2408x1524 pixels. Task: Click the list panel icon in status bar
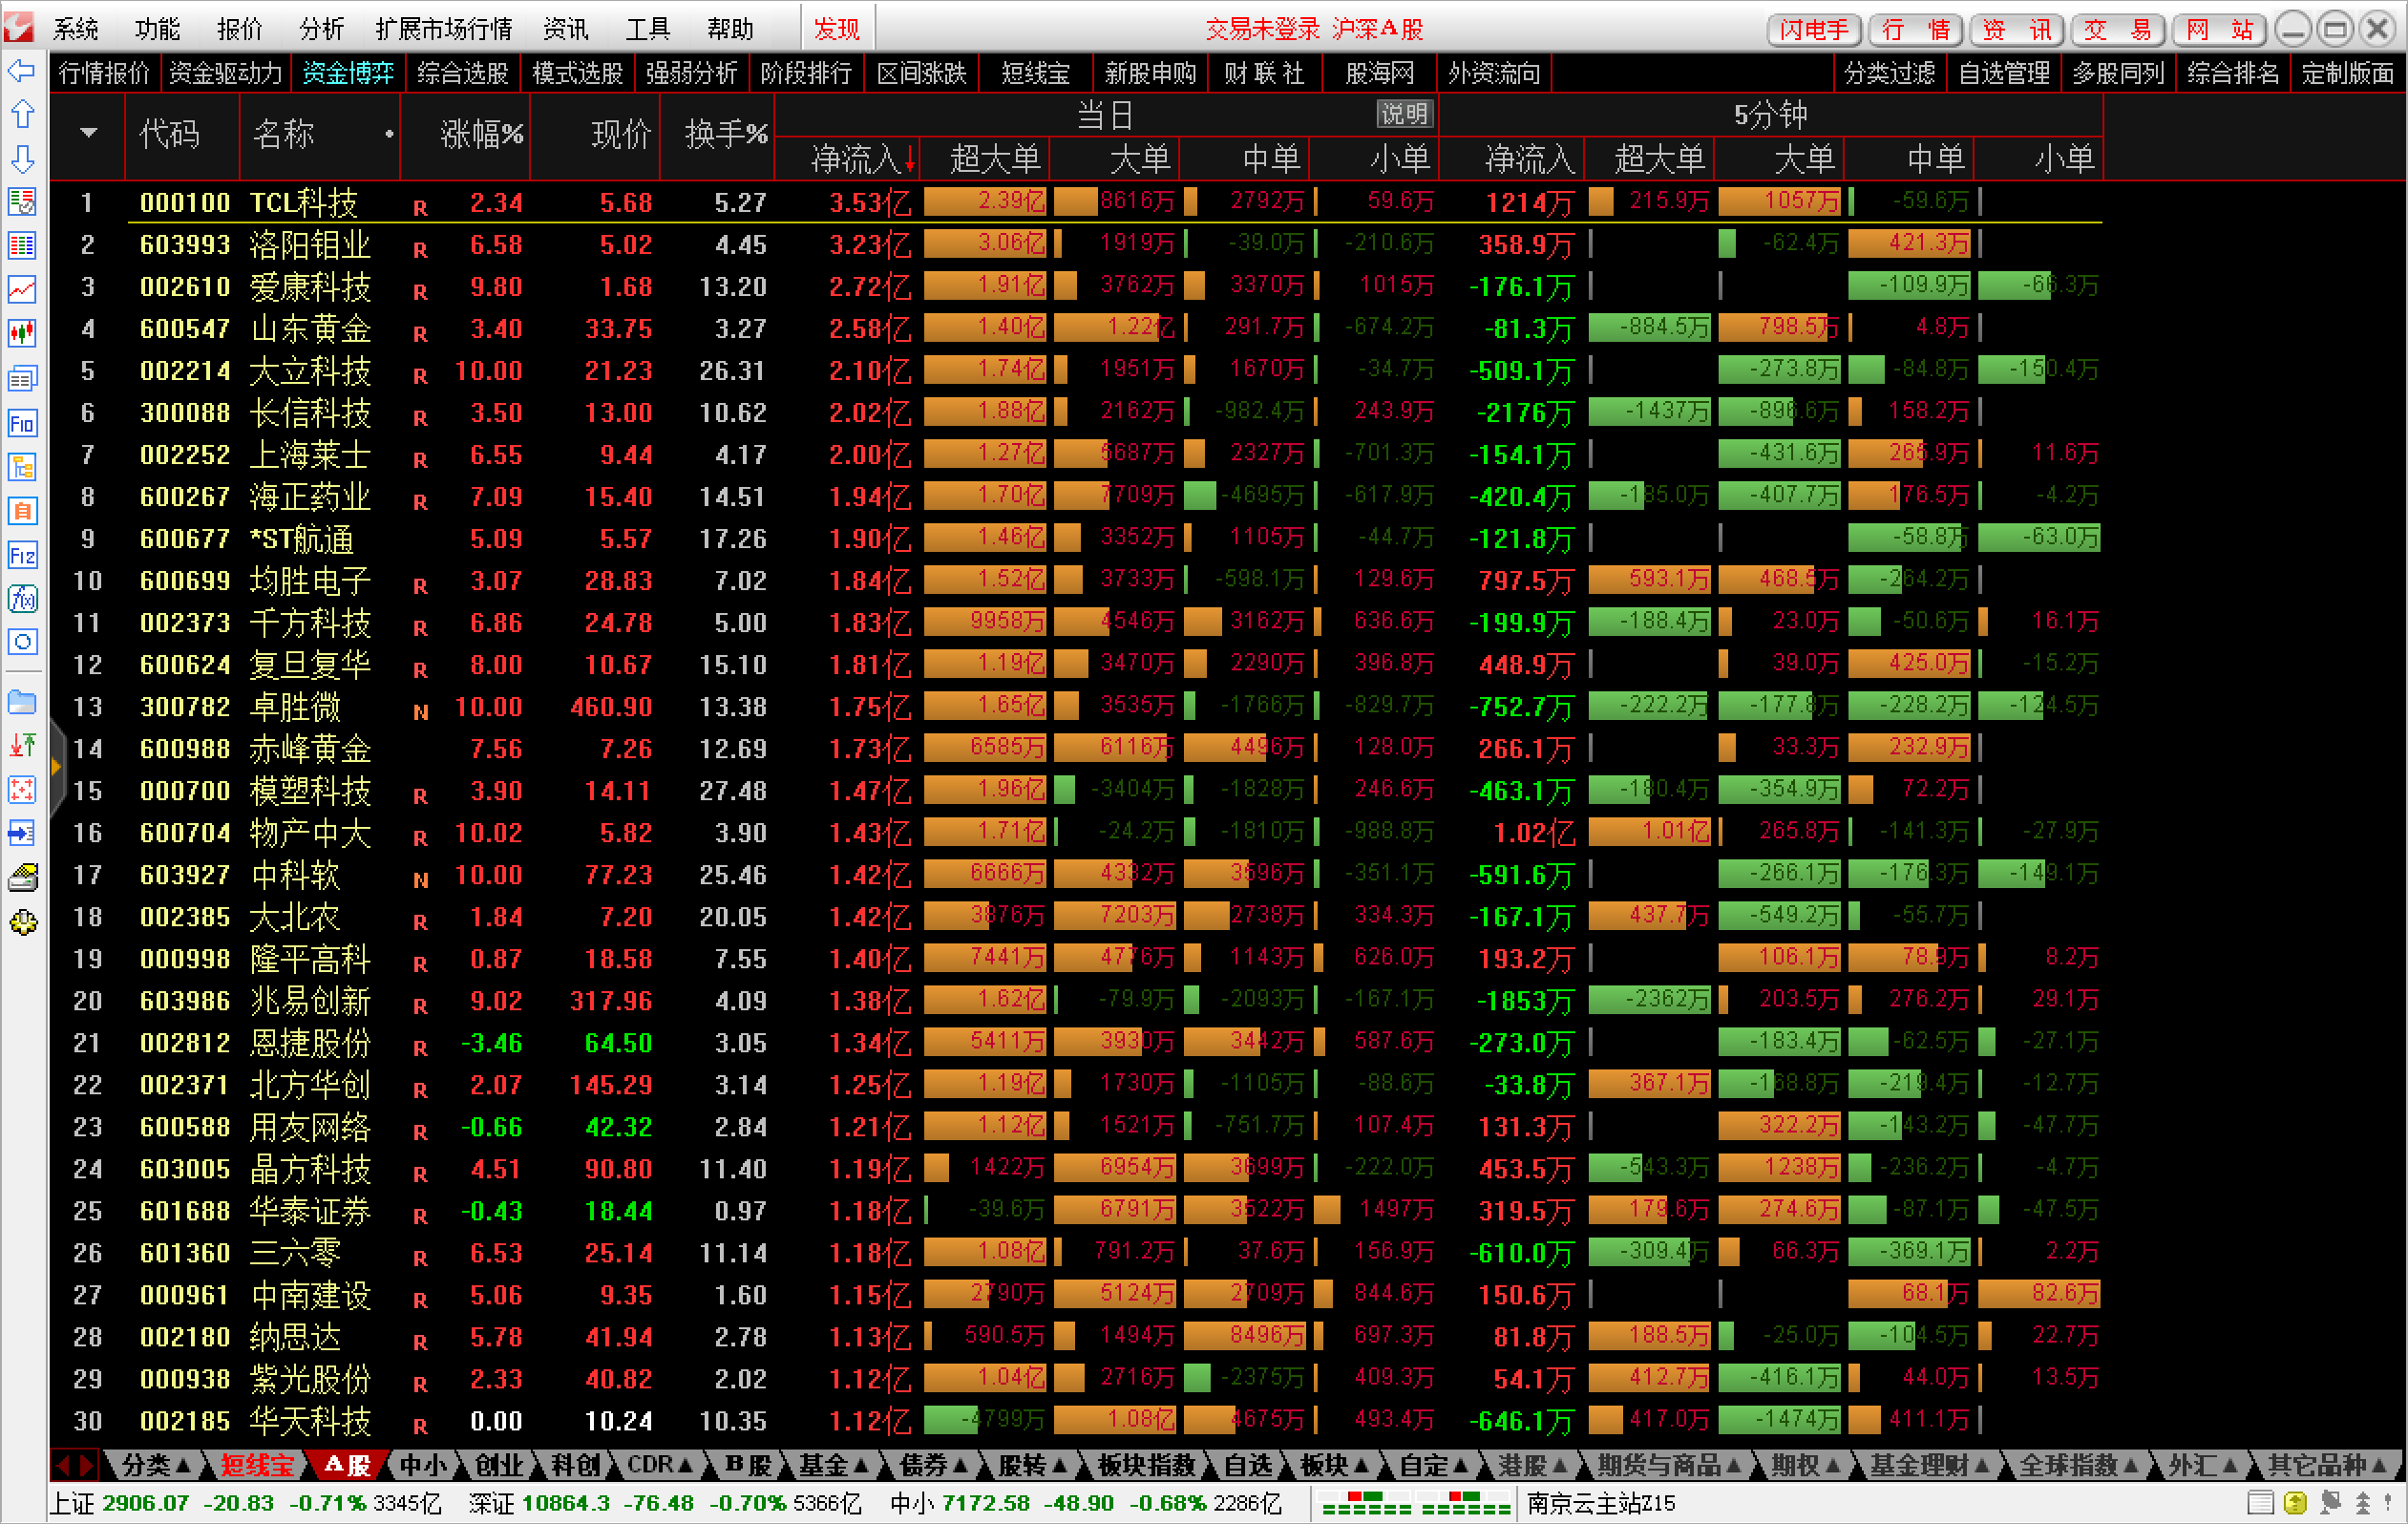[x=2260, y=1503]
